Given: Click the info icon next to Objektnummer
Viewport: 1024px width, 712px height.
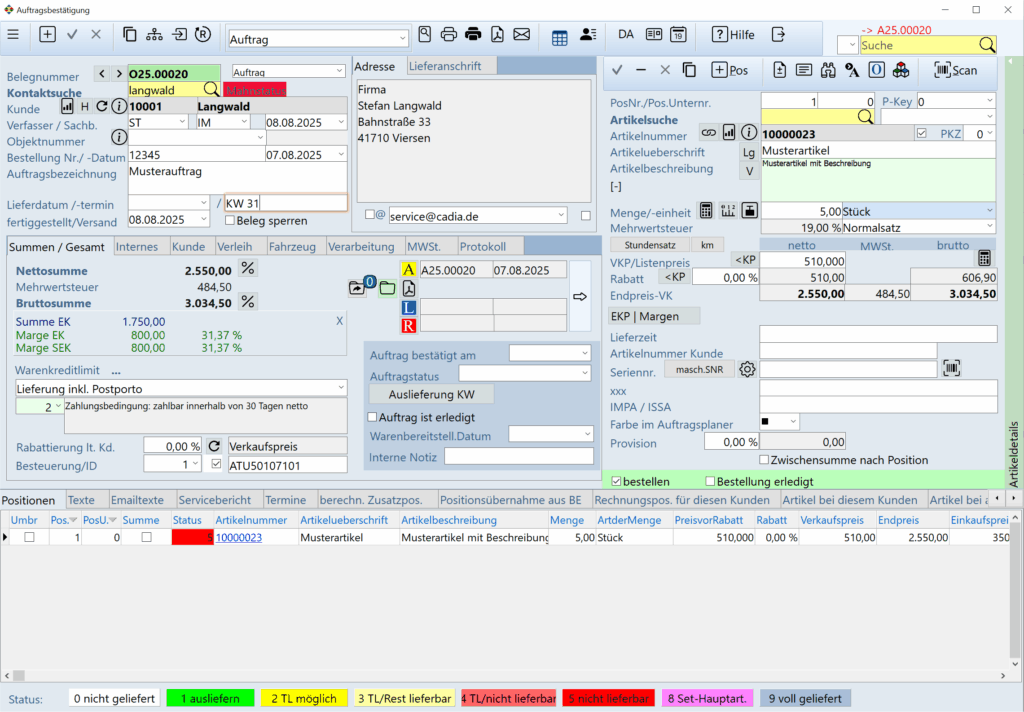Looking at the screenshot, I should [x=119, y=137].
